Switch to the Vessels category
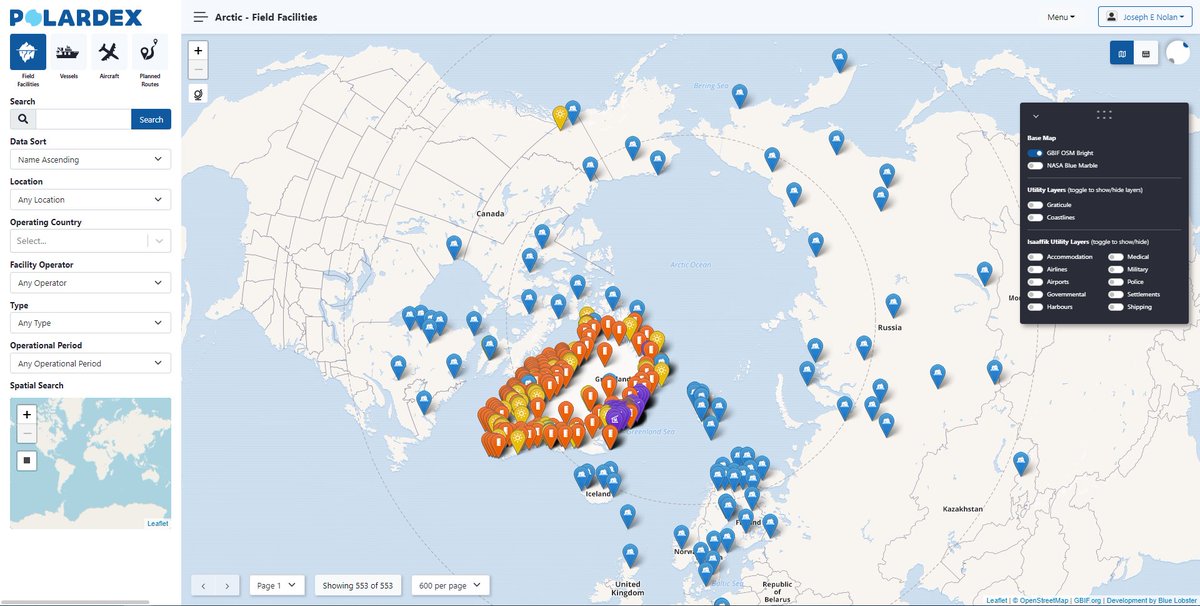 pos(67,52)
